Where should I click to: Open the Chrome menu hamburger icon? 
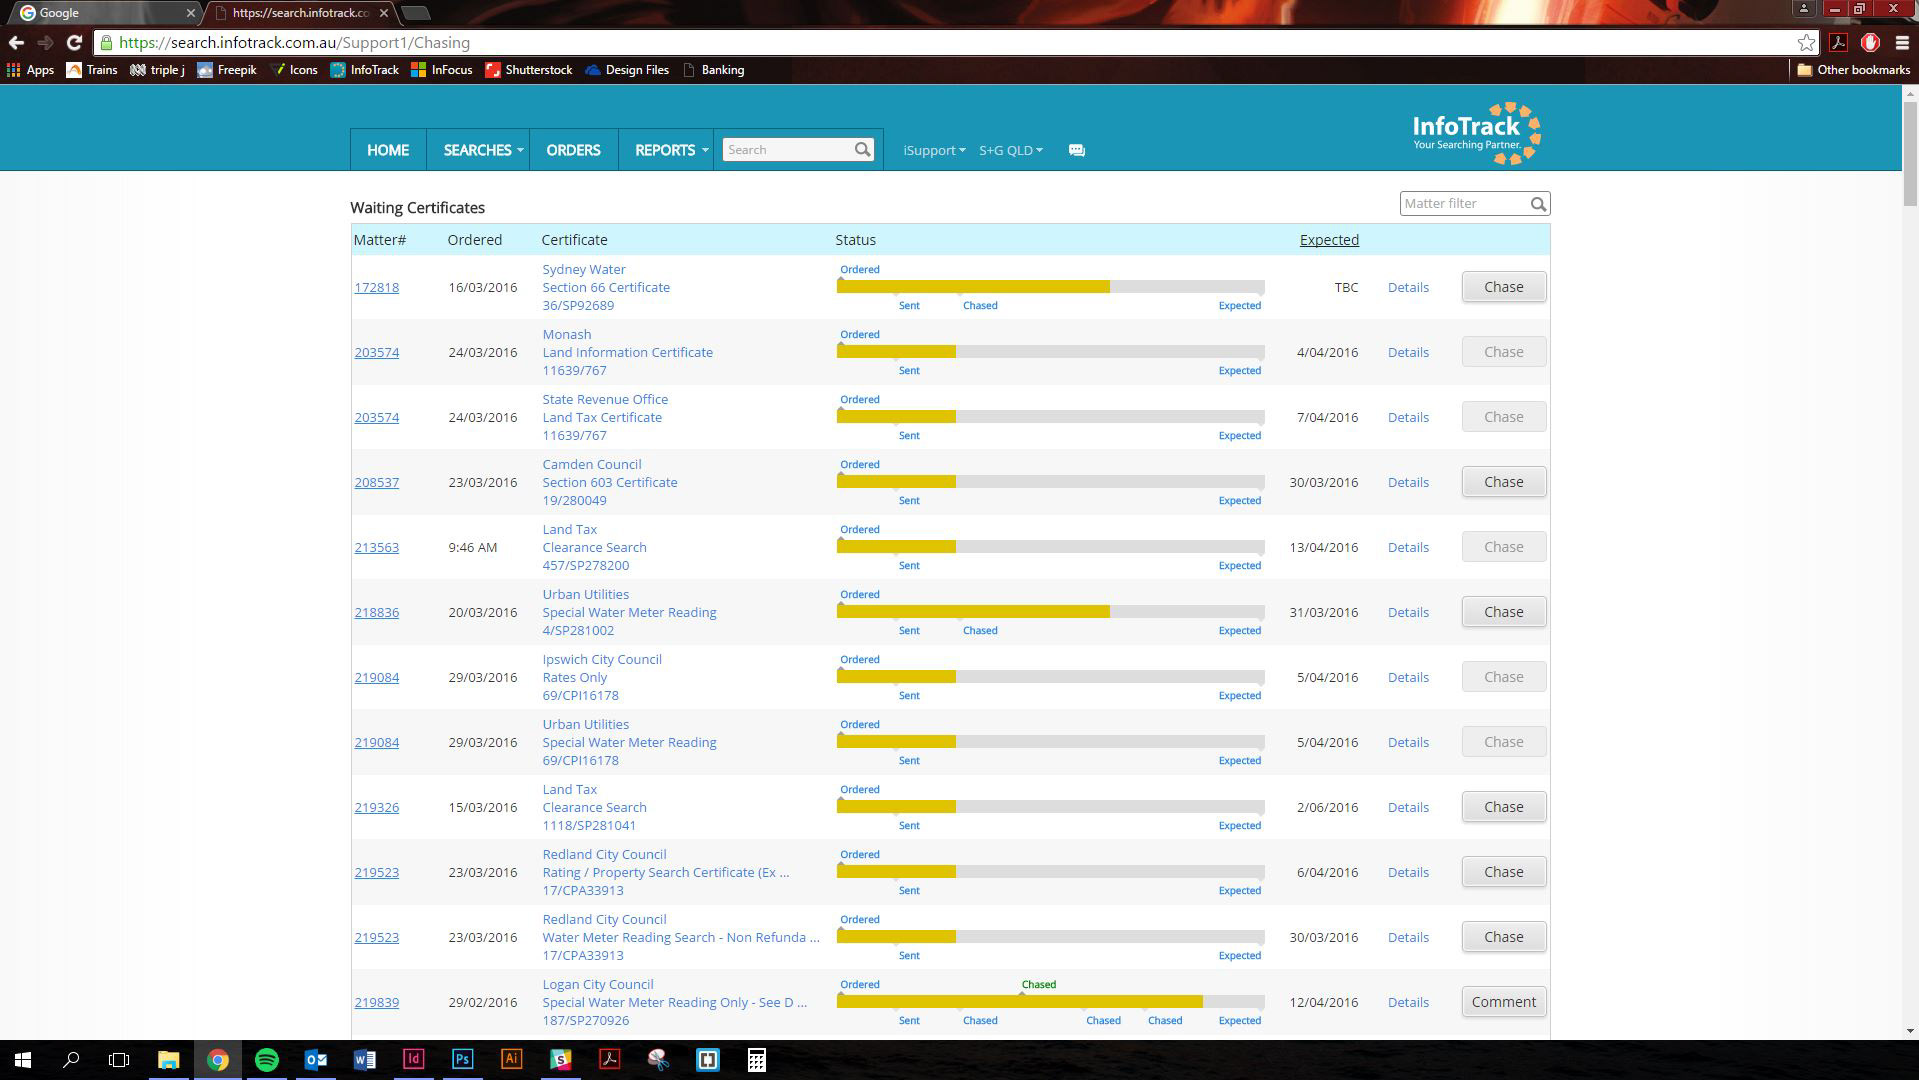1902,43
